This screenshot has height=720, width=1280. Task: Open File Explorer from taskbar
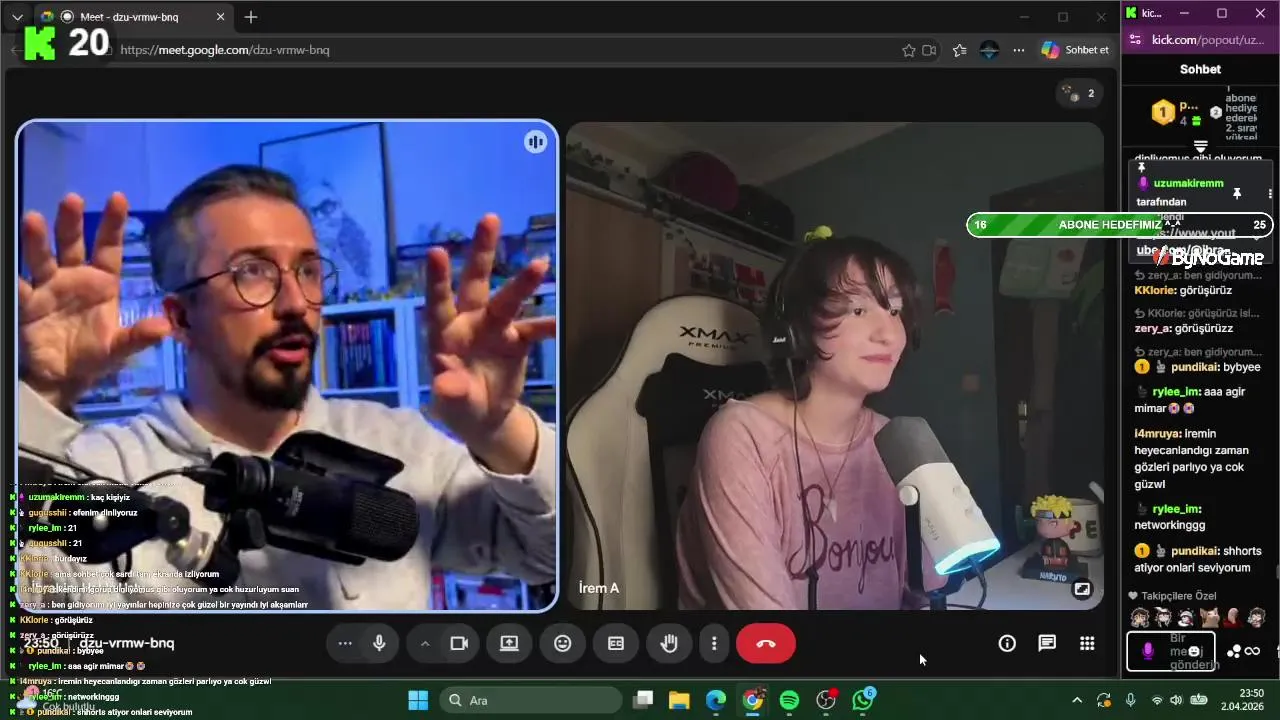pyautogui.click(x=679, y=700)
